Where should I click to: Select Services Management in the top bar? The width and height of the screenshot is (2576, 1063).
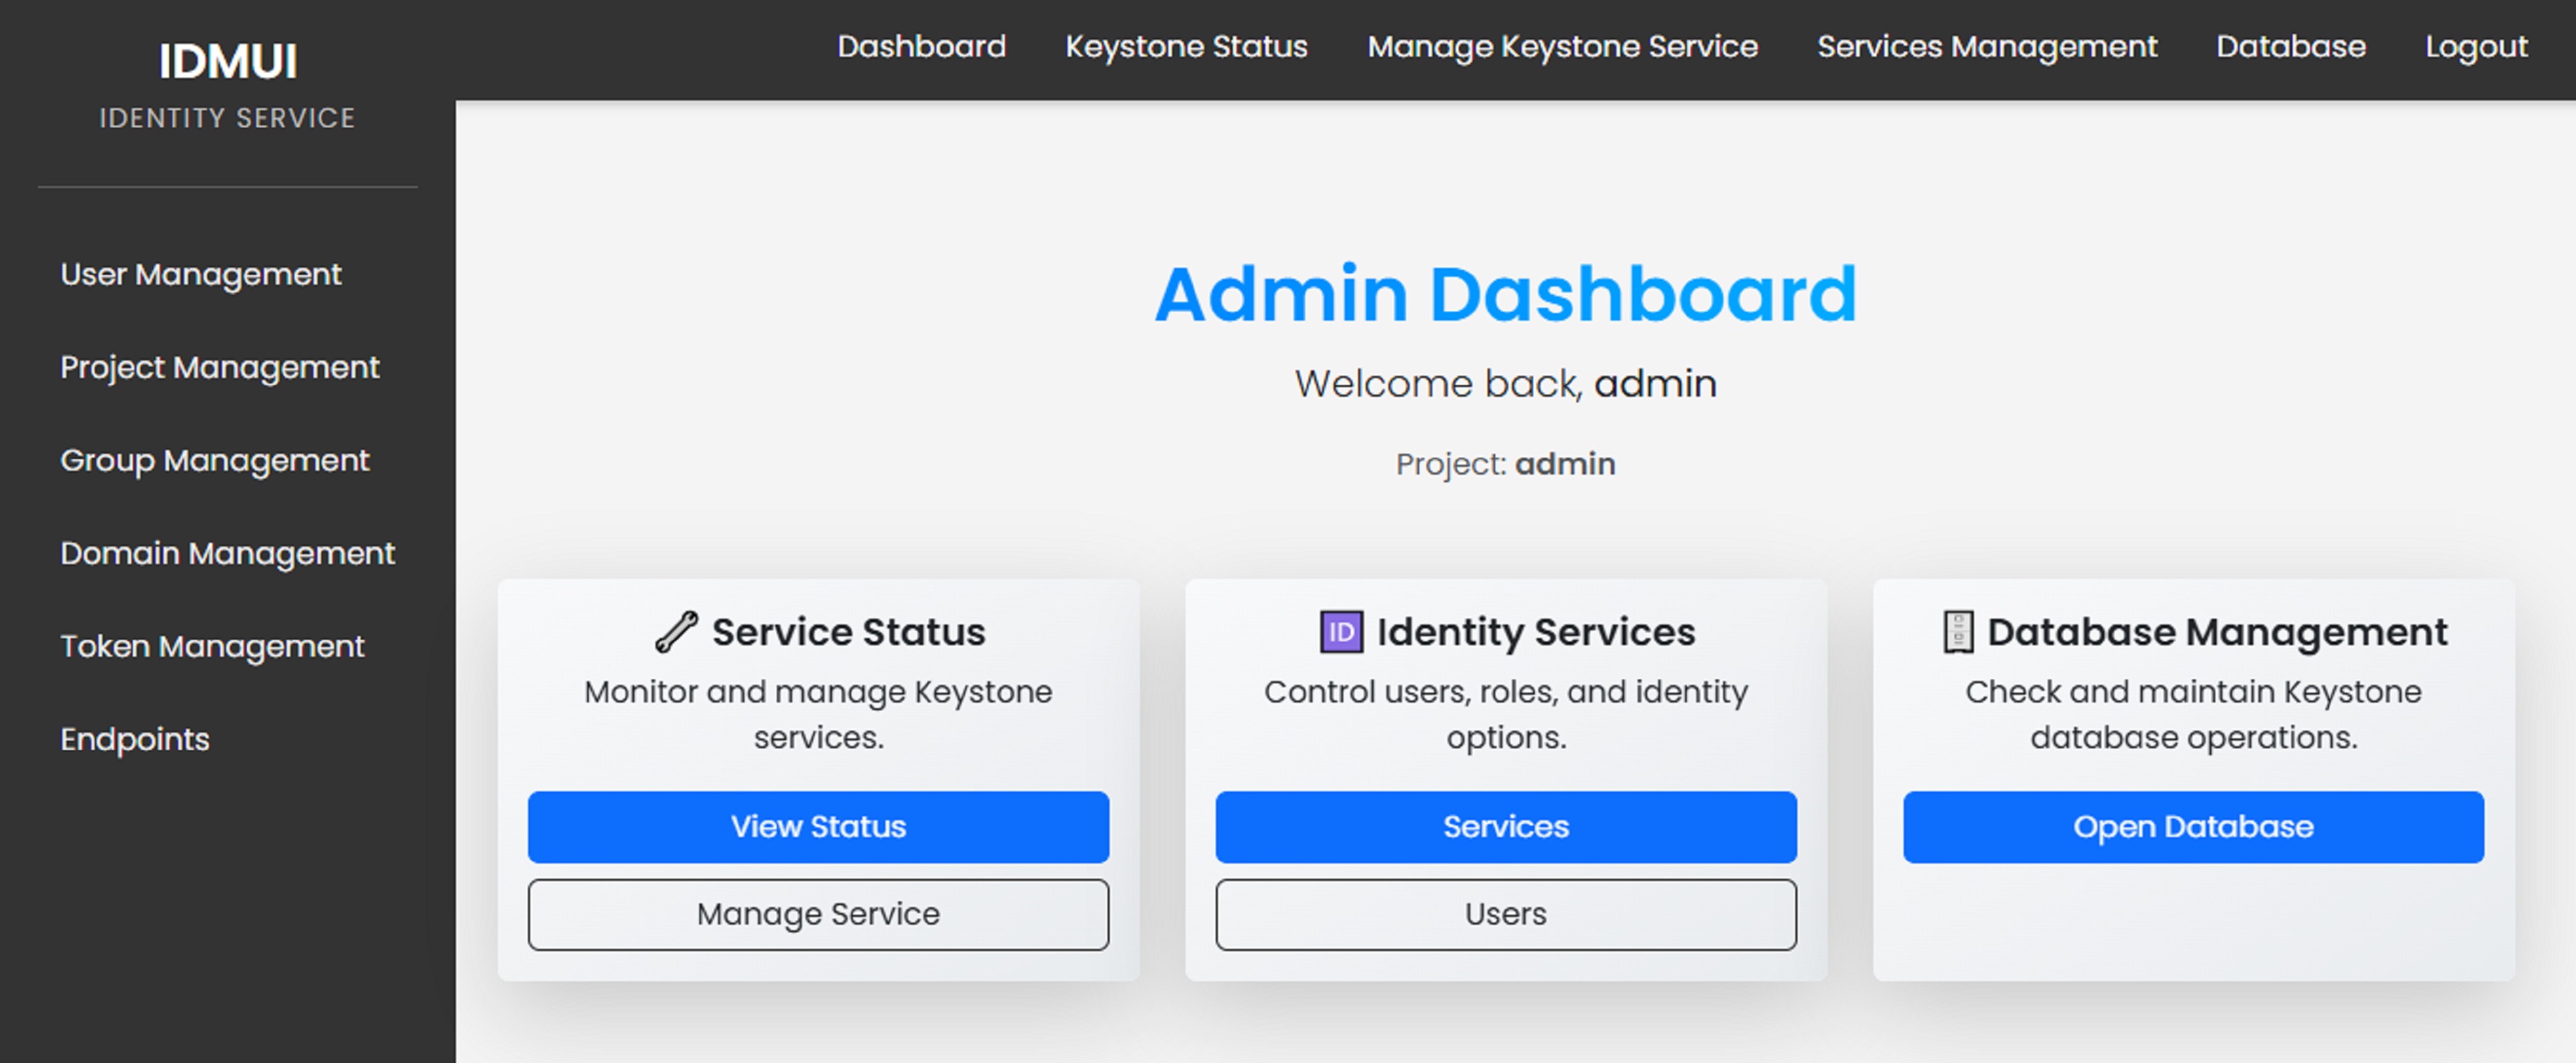coord(1987,46)
